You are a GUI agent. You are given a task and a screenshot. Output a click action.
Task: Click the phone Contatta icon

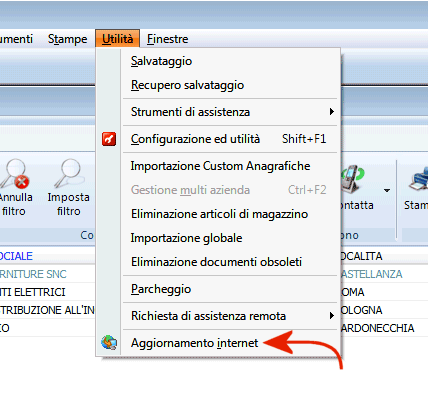[353, 178]
